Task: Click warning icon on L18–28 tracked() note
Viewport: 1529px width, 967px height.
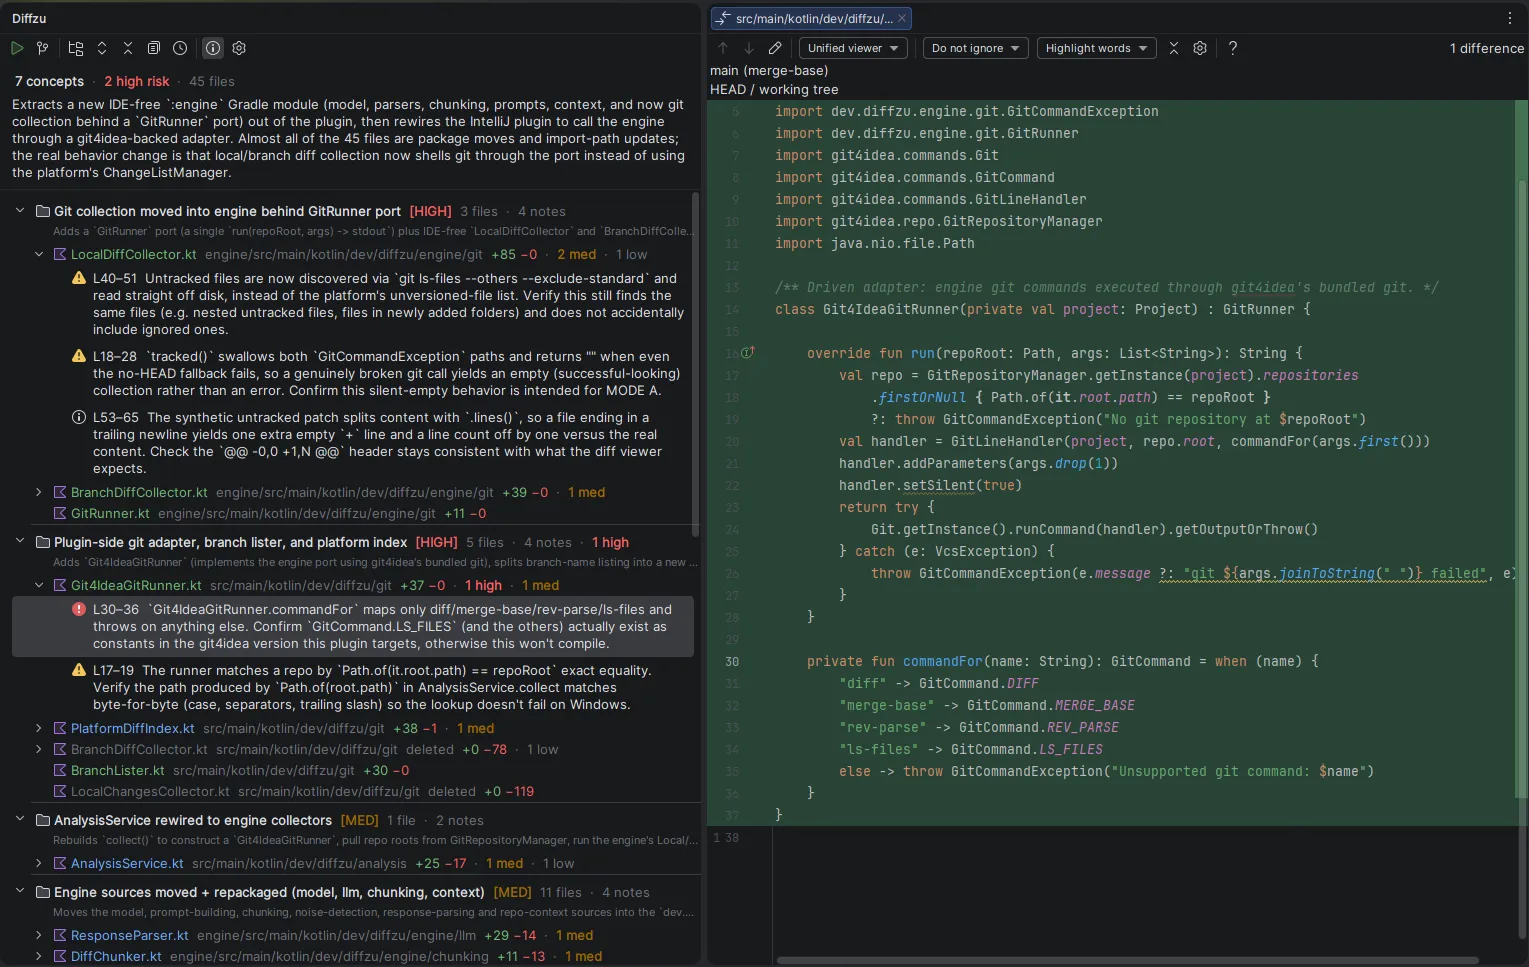Action: (79, 356)
